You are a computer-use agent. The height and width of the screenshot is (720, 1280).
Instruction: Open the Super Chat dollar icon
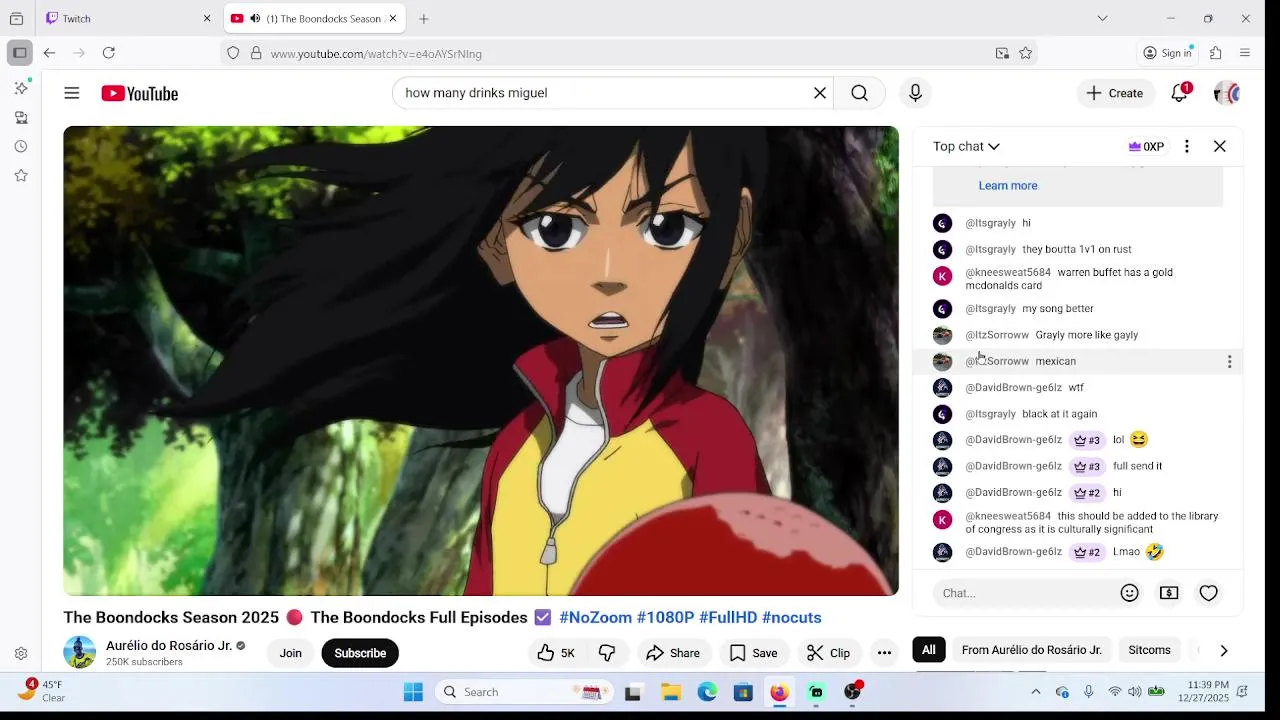coord(1169,593)
